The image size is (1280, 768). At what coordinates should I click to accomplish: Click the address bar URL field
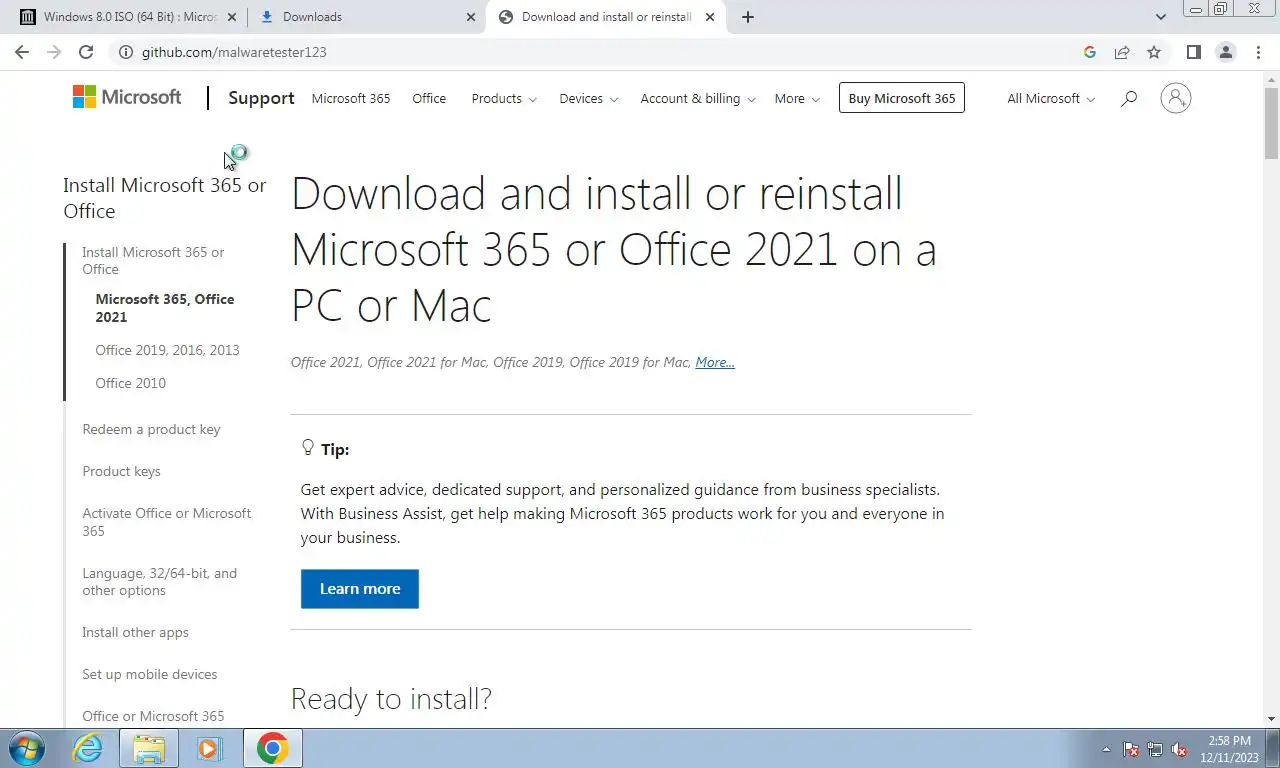pos(600,52)
